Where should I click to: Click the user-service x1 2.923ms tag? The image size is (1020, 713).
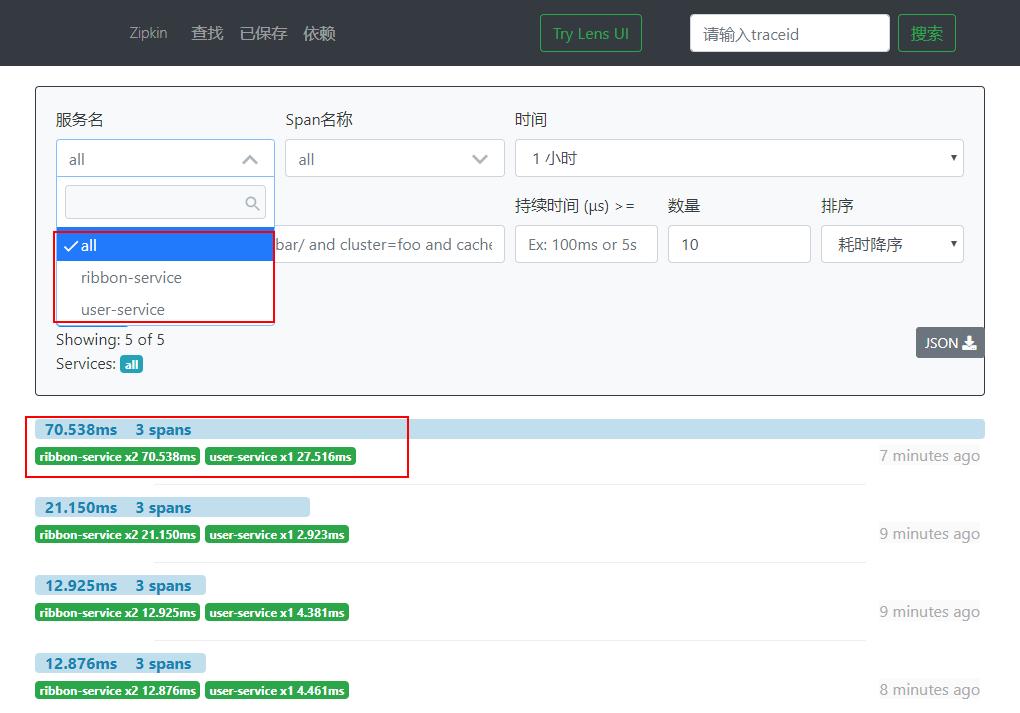(276, 534)
